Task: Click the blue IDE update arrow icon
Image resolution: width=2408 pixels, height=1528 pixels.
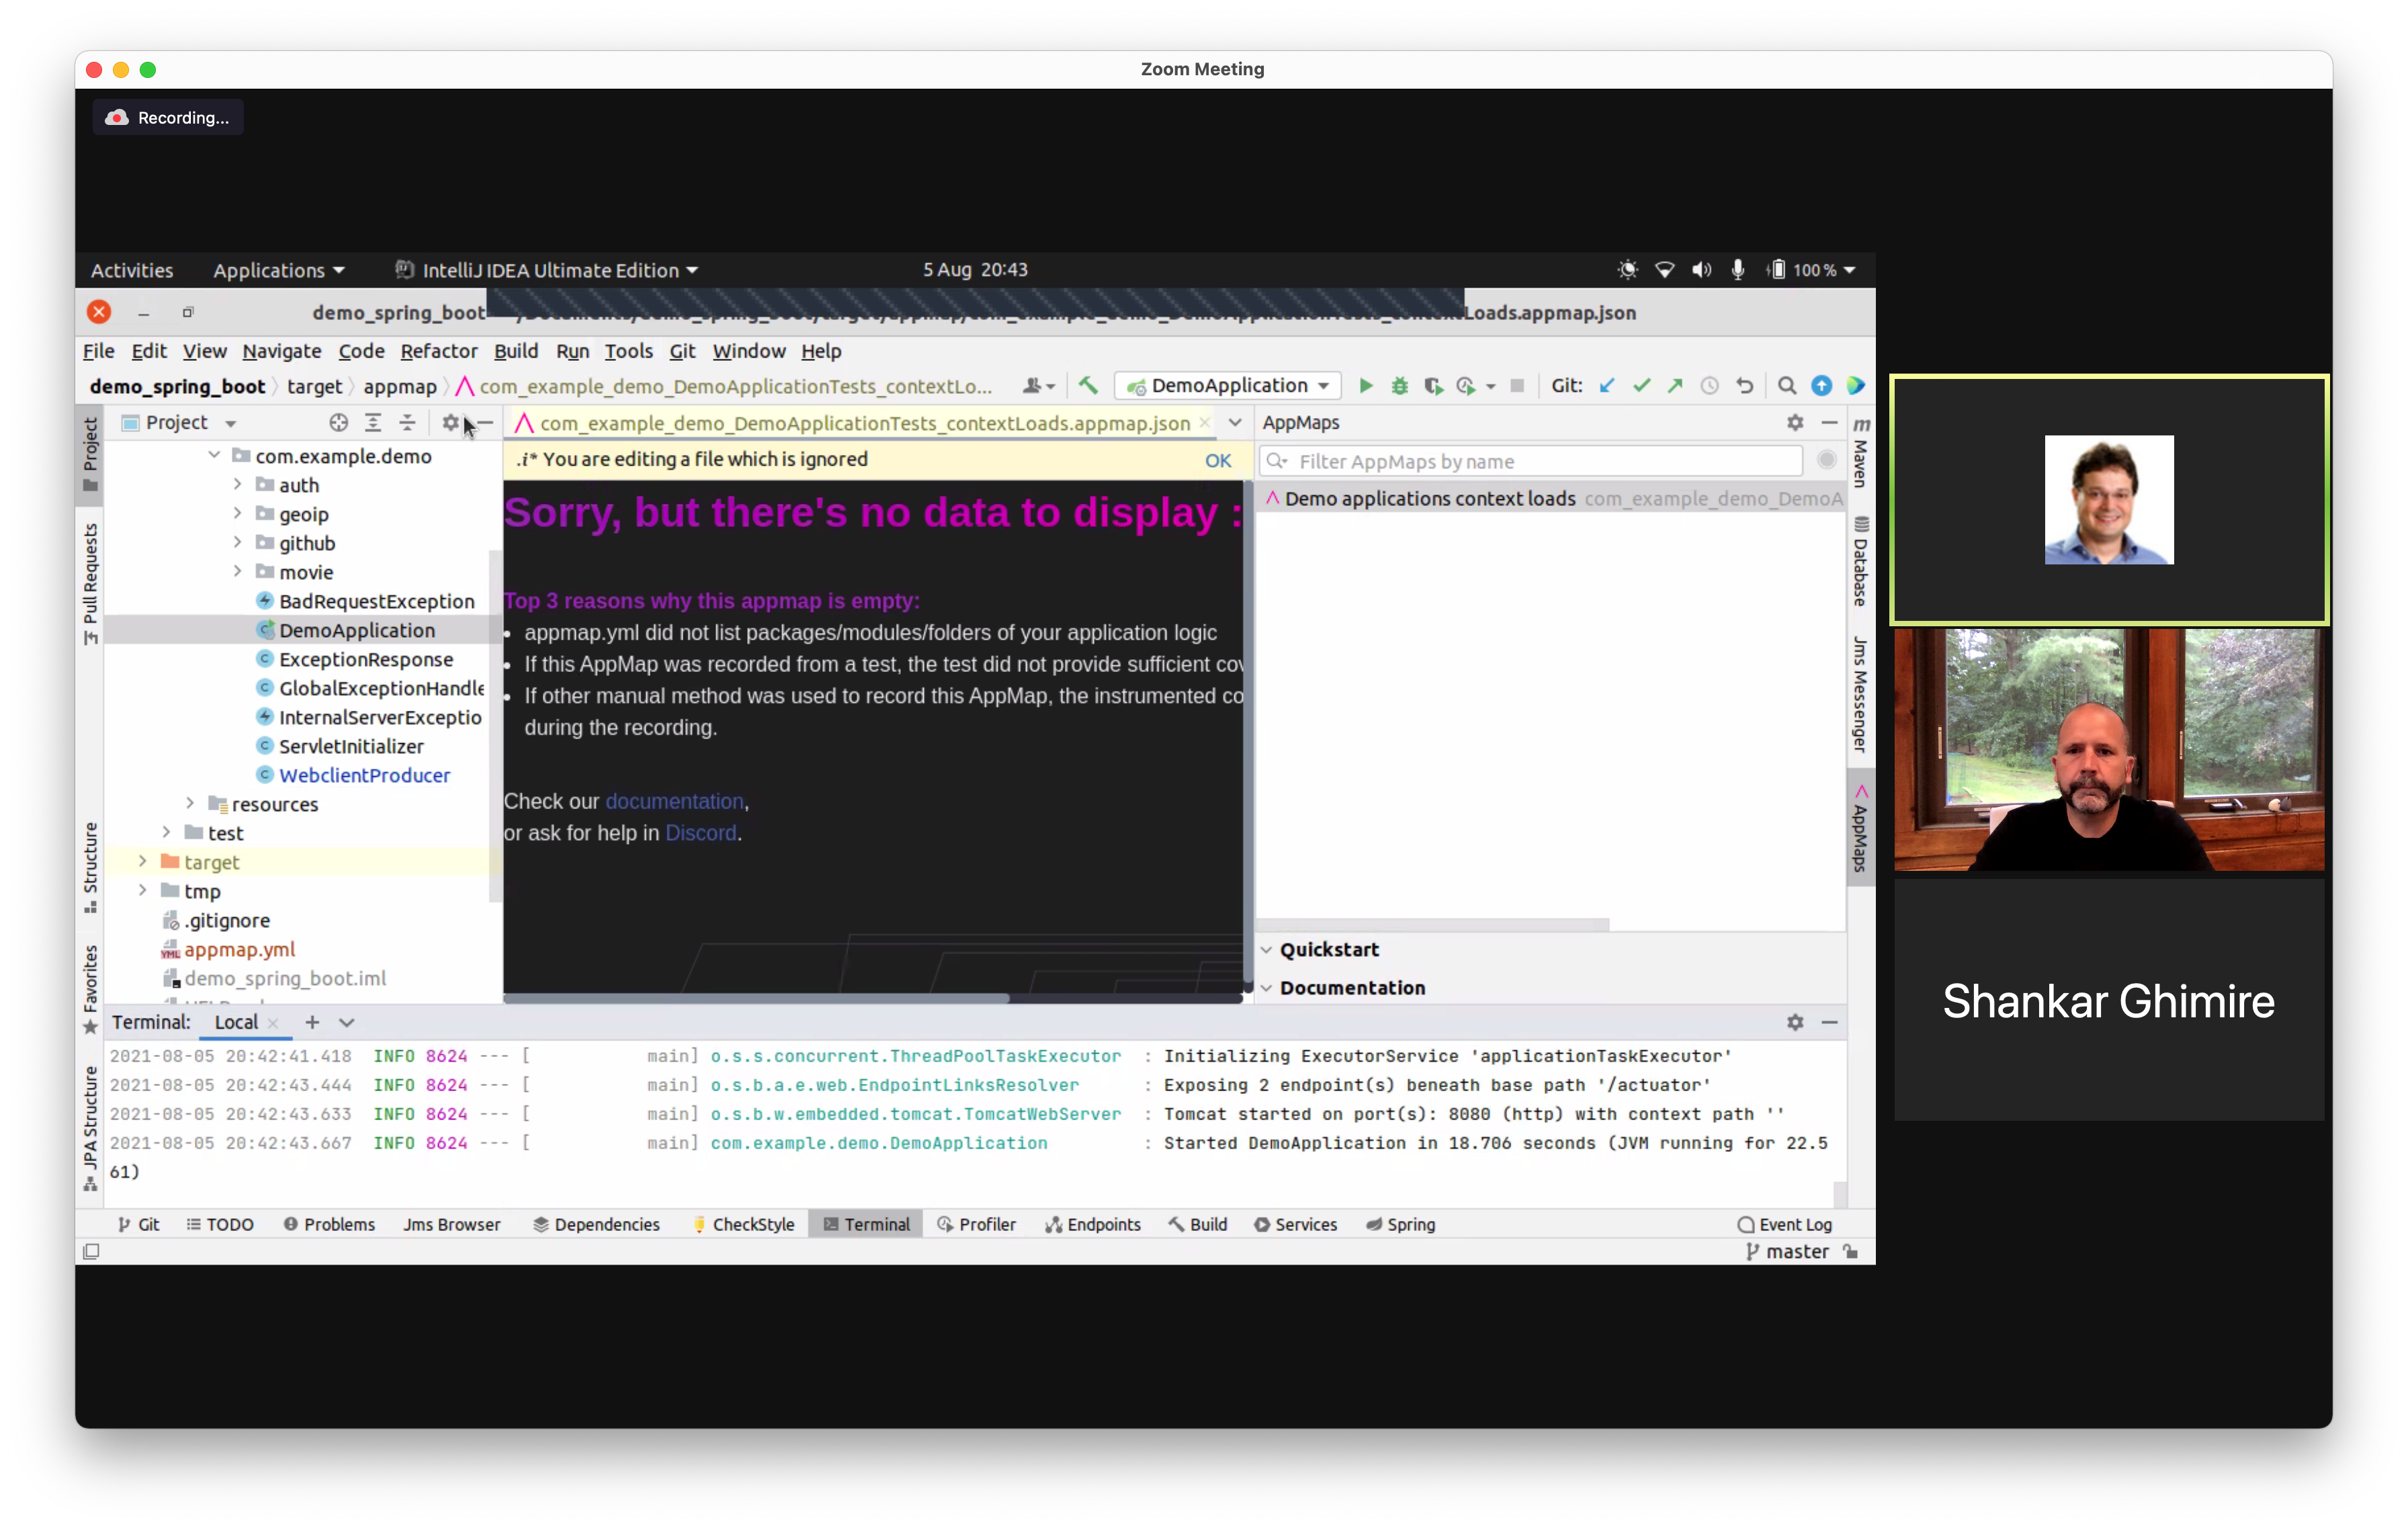Action: point(1822,386)
